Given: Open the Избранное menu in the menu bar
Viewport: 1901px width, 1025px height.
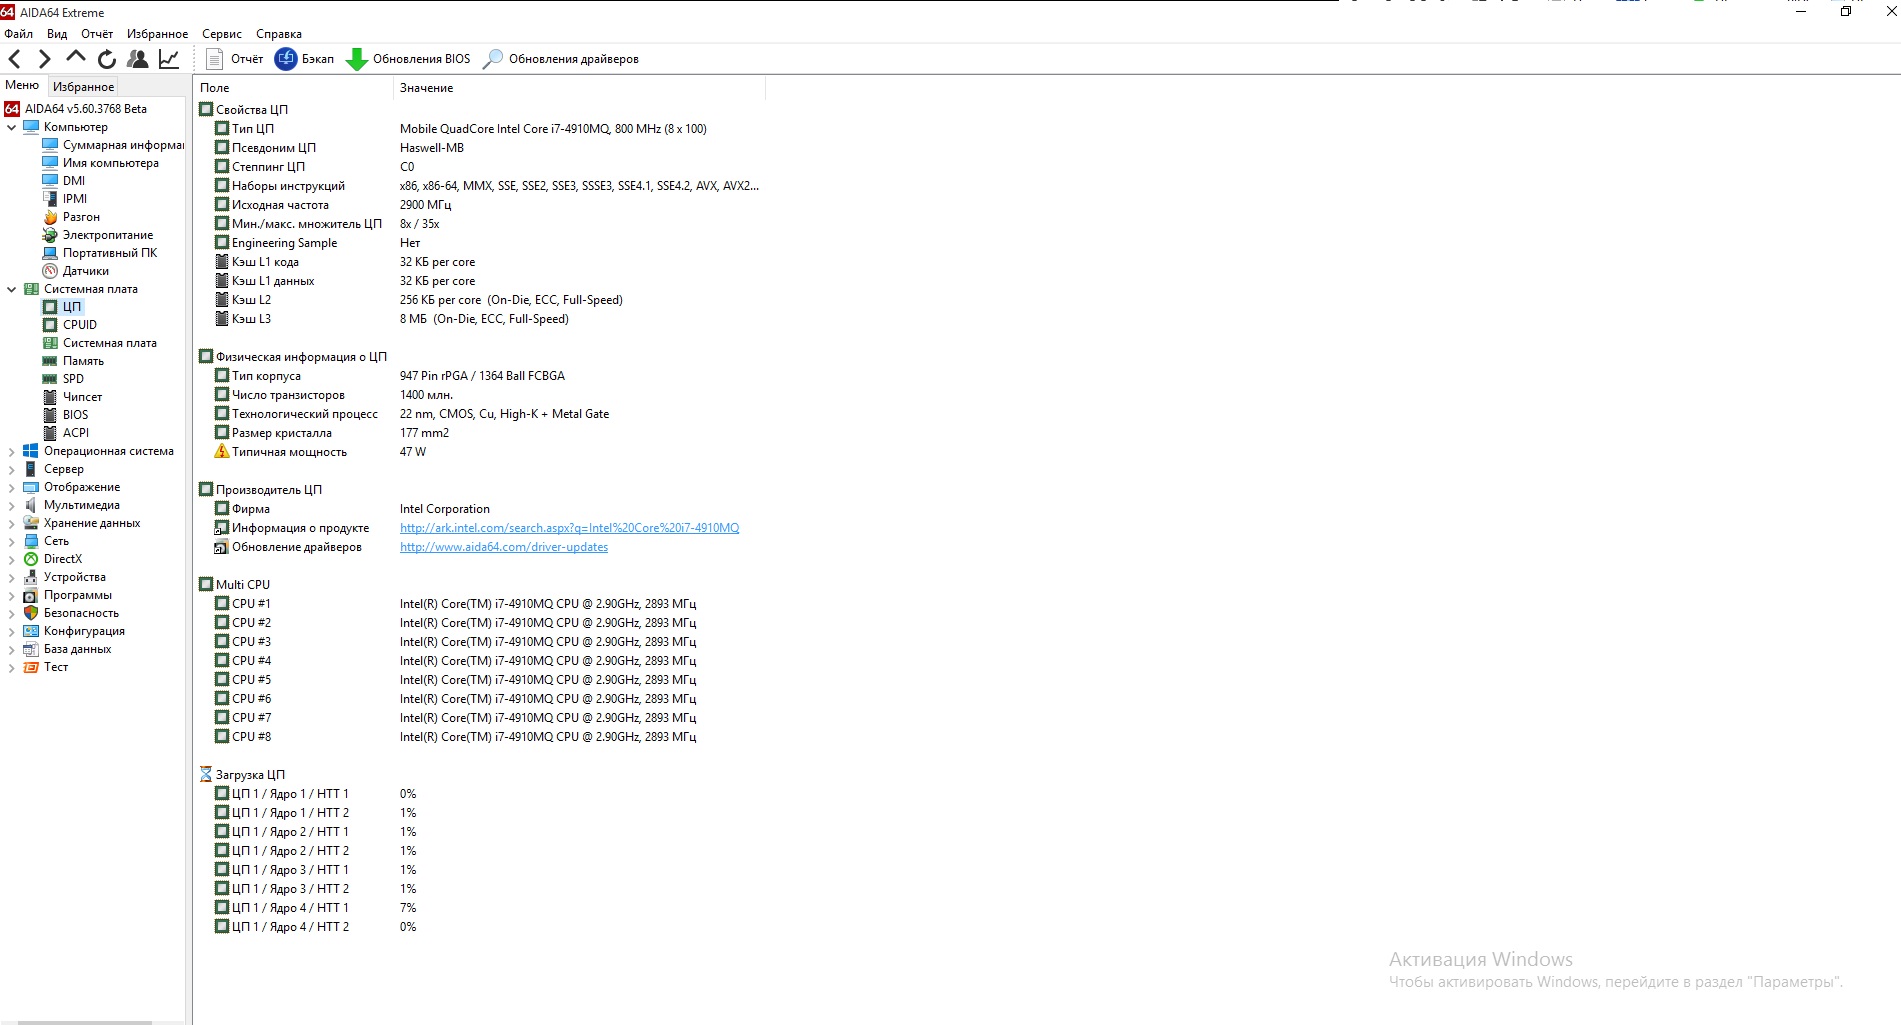Looking at the screenshot, I should point(157,34).
